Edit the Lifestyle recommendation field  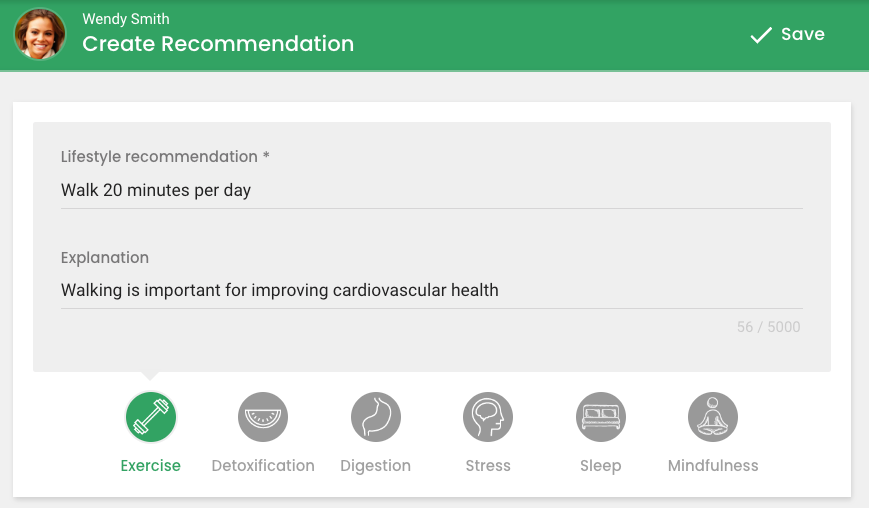coord(432,190)
